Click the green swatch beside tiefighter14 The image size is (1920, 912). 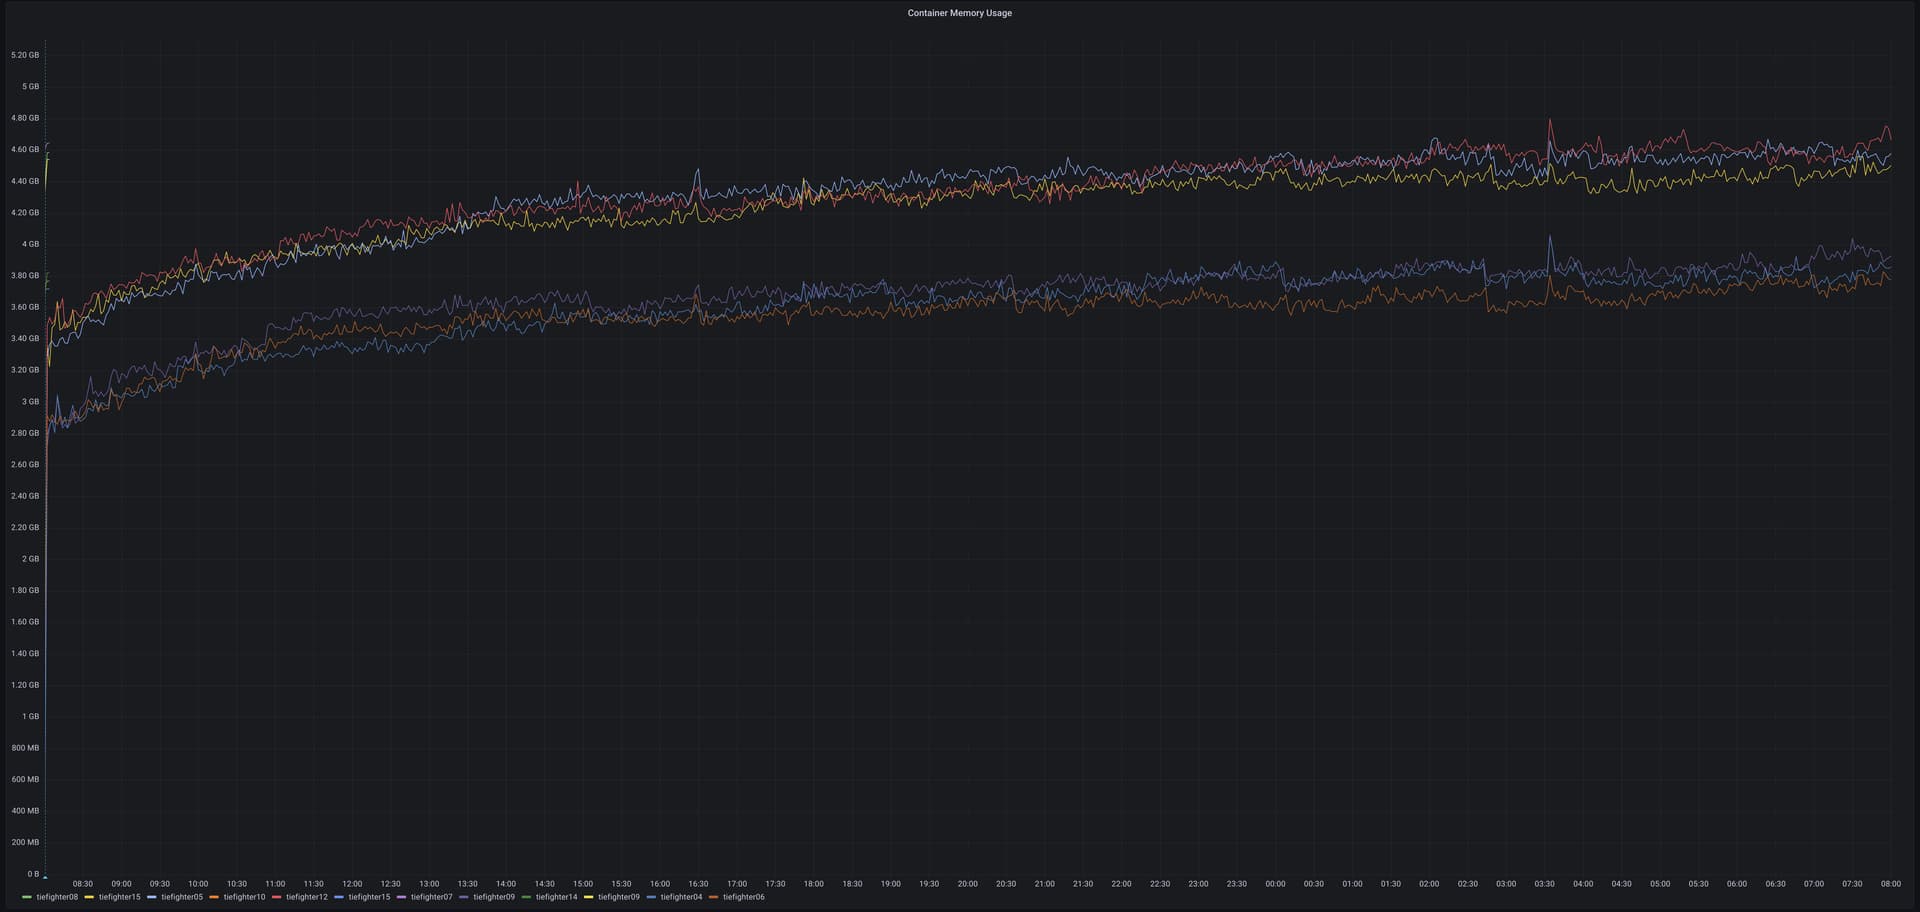(x=526, y=897)
